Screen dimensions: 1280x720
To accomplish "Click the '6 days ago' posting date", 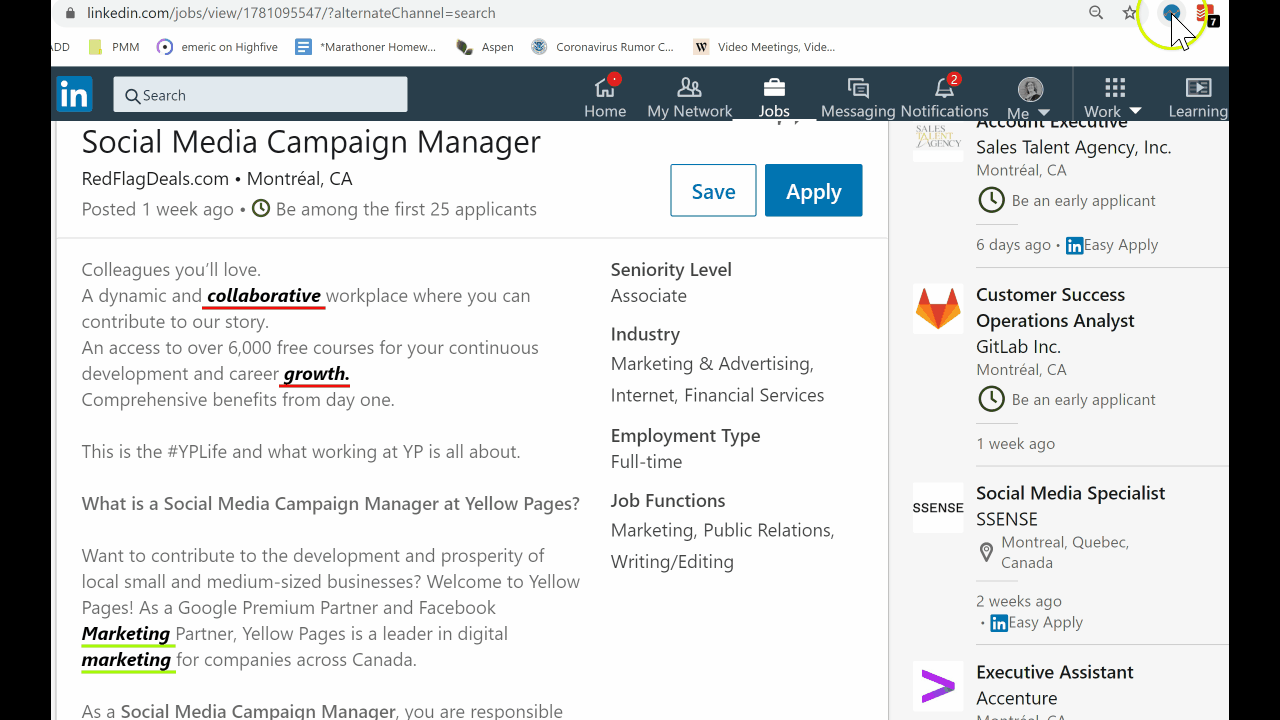I will [x=1013, y=245].
